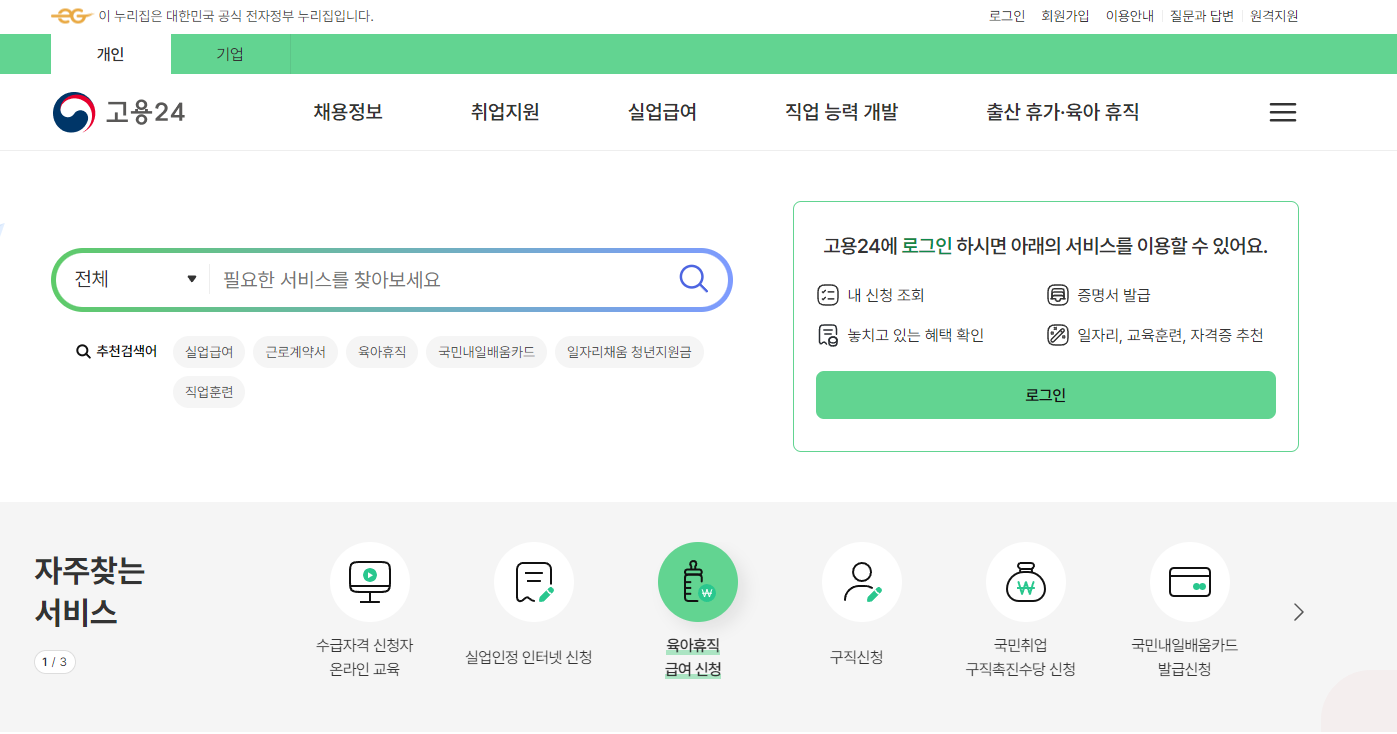The image size is (1397, 734).
Task: Click the 회원가입 link
Action: [1065, 16]
